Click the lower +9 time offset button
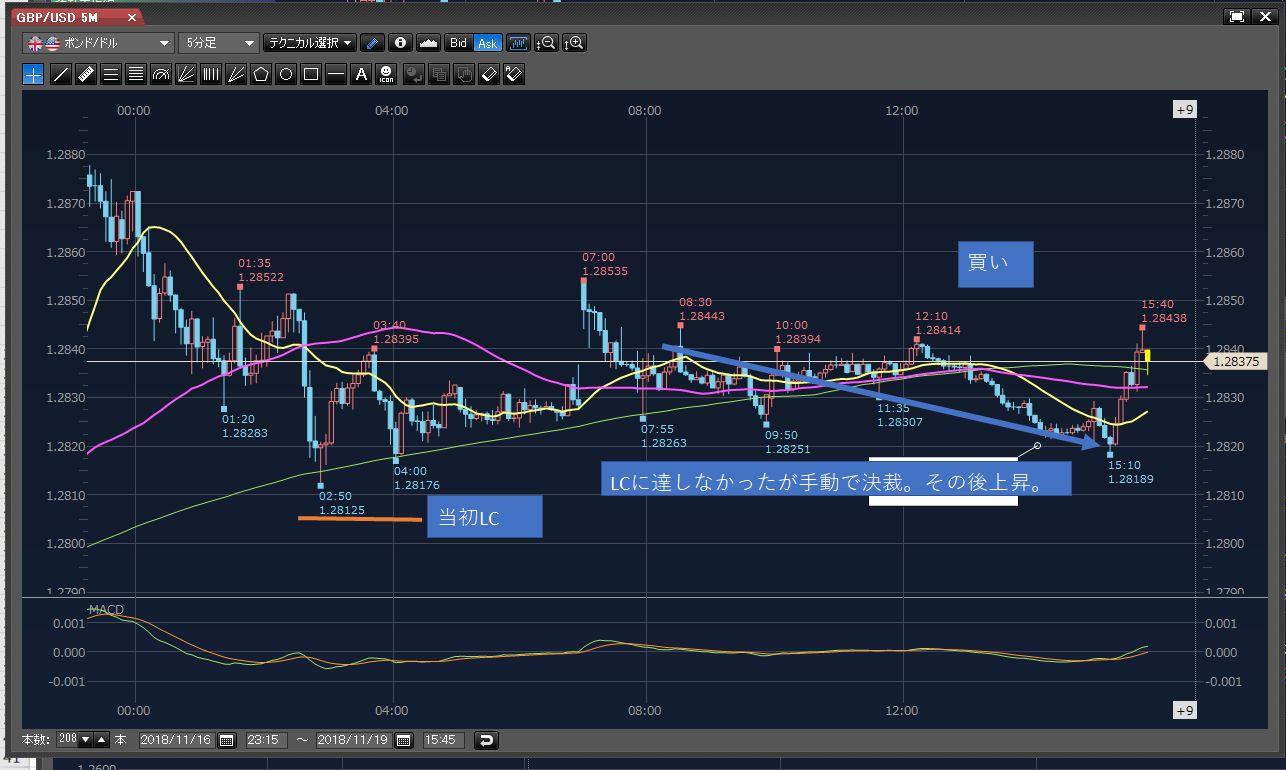 1184,710
